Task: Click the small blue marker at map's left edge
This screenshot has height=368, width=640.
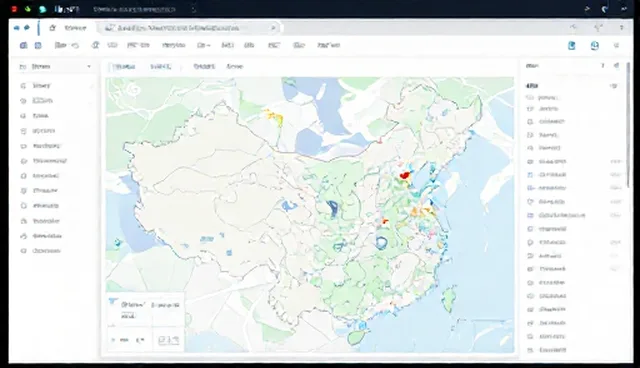Action: point(118,242)
